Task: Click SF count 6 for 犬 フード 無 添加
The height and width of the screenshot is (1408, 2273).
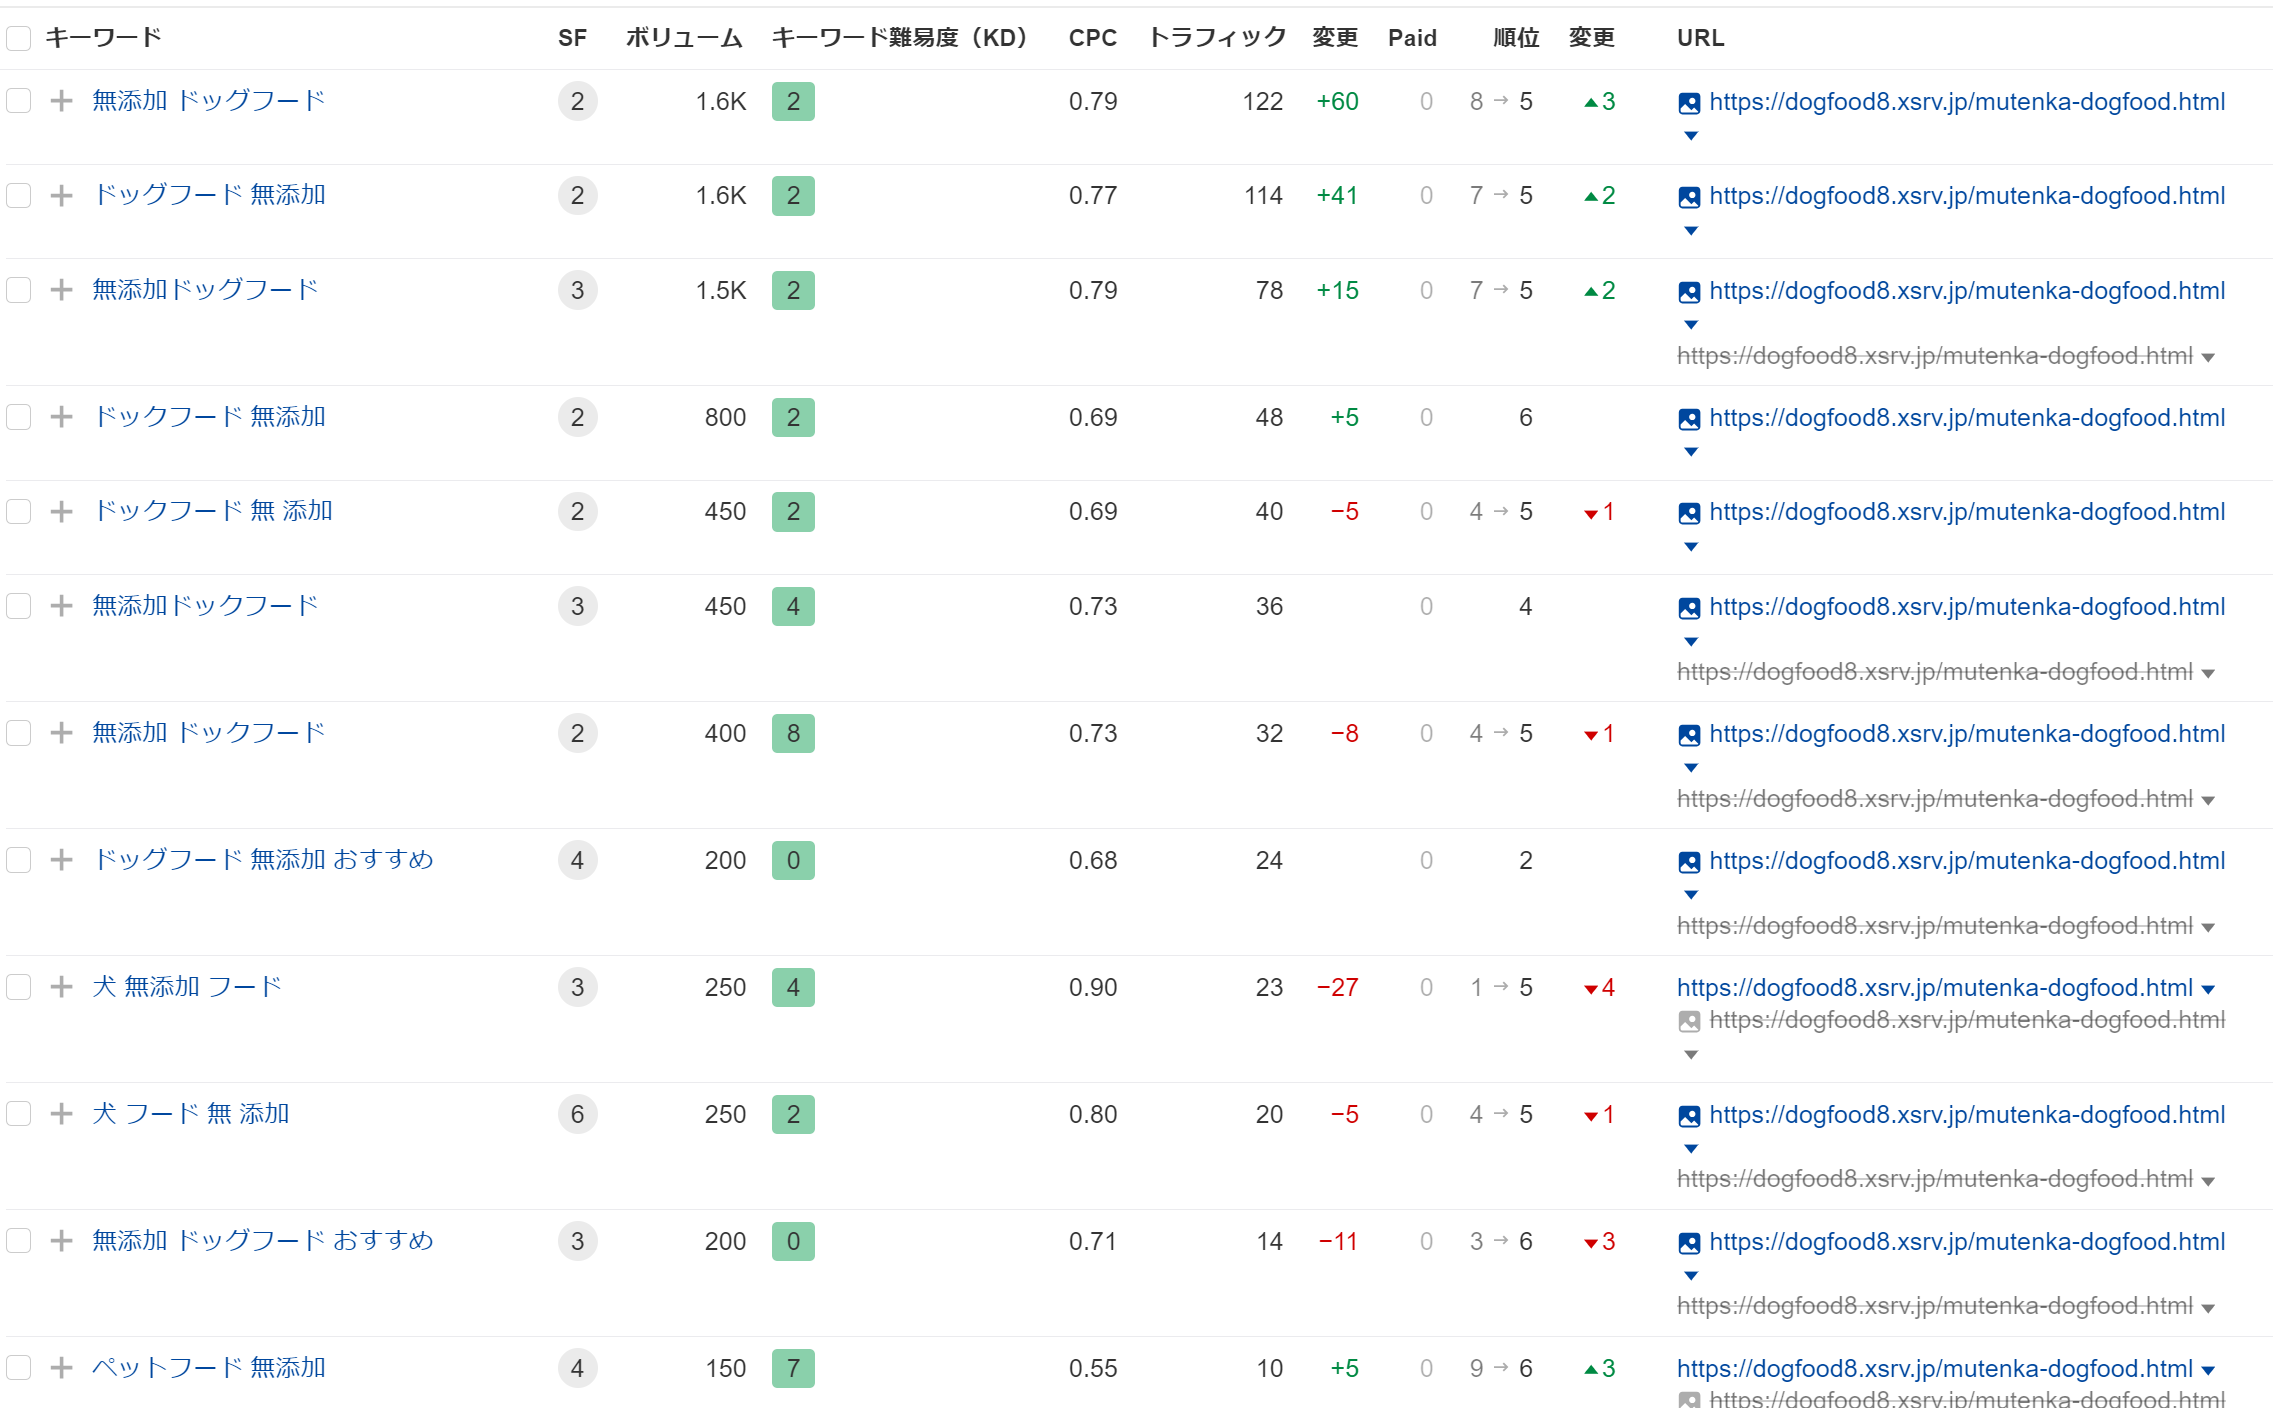Action: click(x=577, y=1114)
